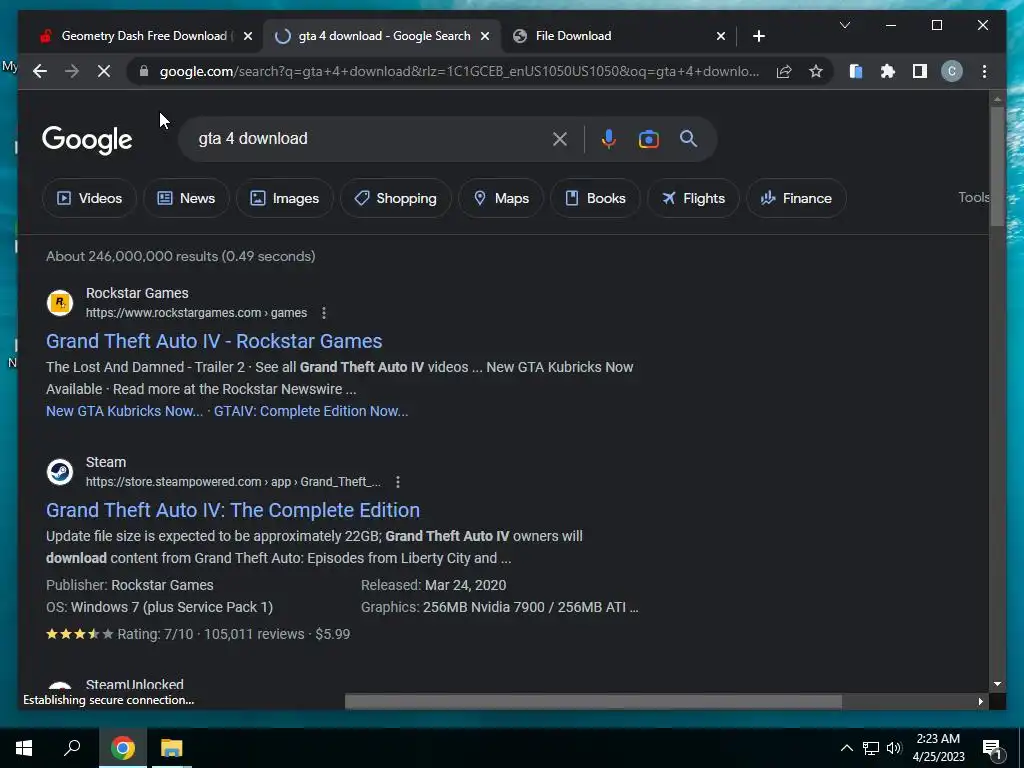
Task: Open the volume control in tray
Action: click(894, 748)
